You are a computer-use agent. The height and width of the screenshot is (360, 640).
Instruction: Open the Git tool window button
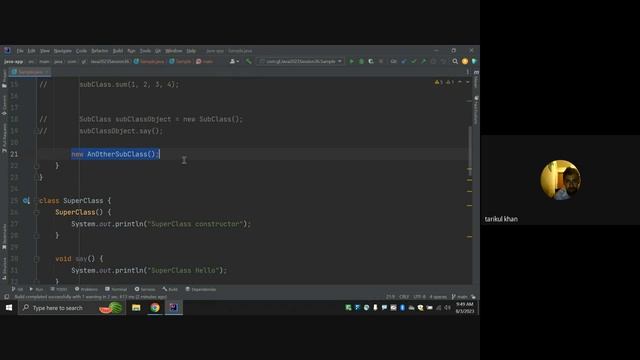click(x=17, y=289)
